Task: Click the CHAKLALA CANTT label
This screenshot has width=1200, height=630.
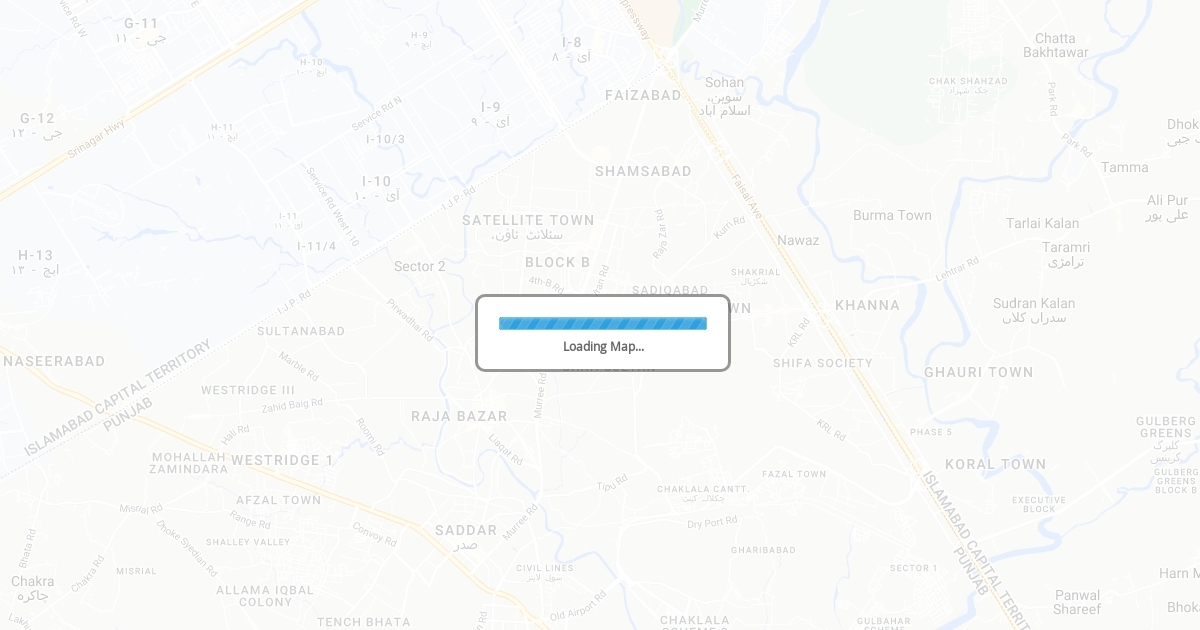Action: [701, 489]
